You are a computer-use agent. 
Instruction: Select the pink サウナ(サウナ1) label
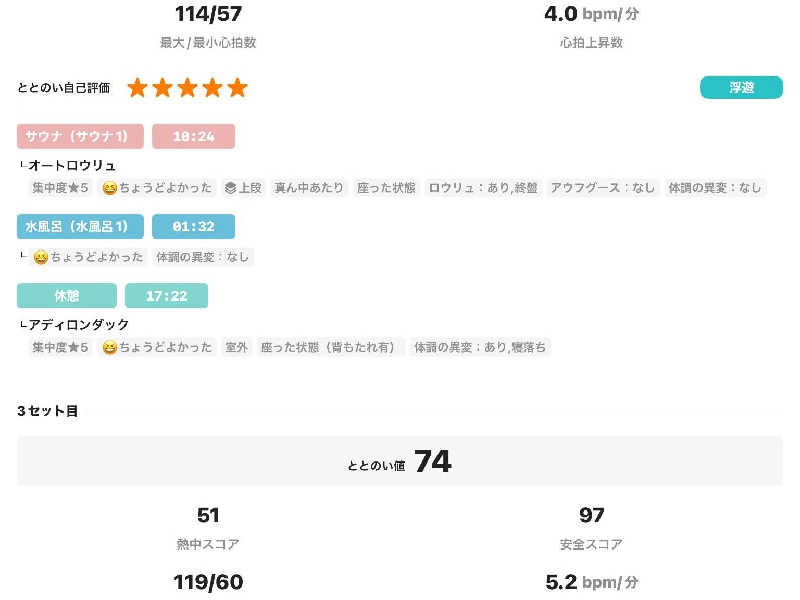tap(80, 136)
